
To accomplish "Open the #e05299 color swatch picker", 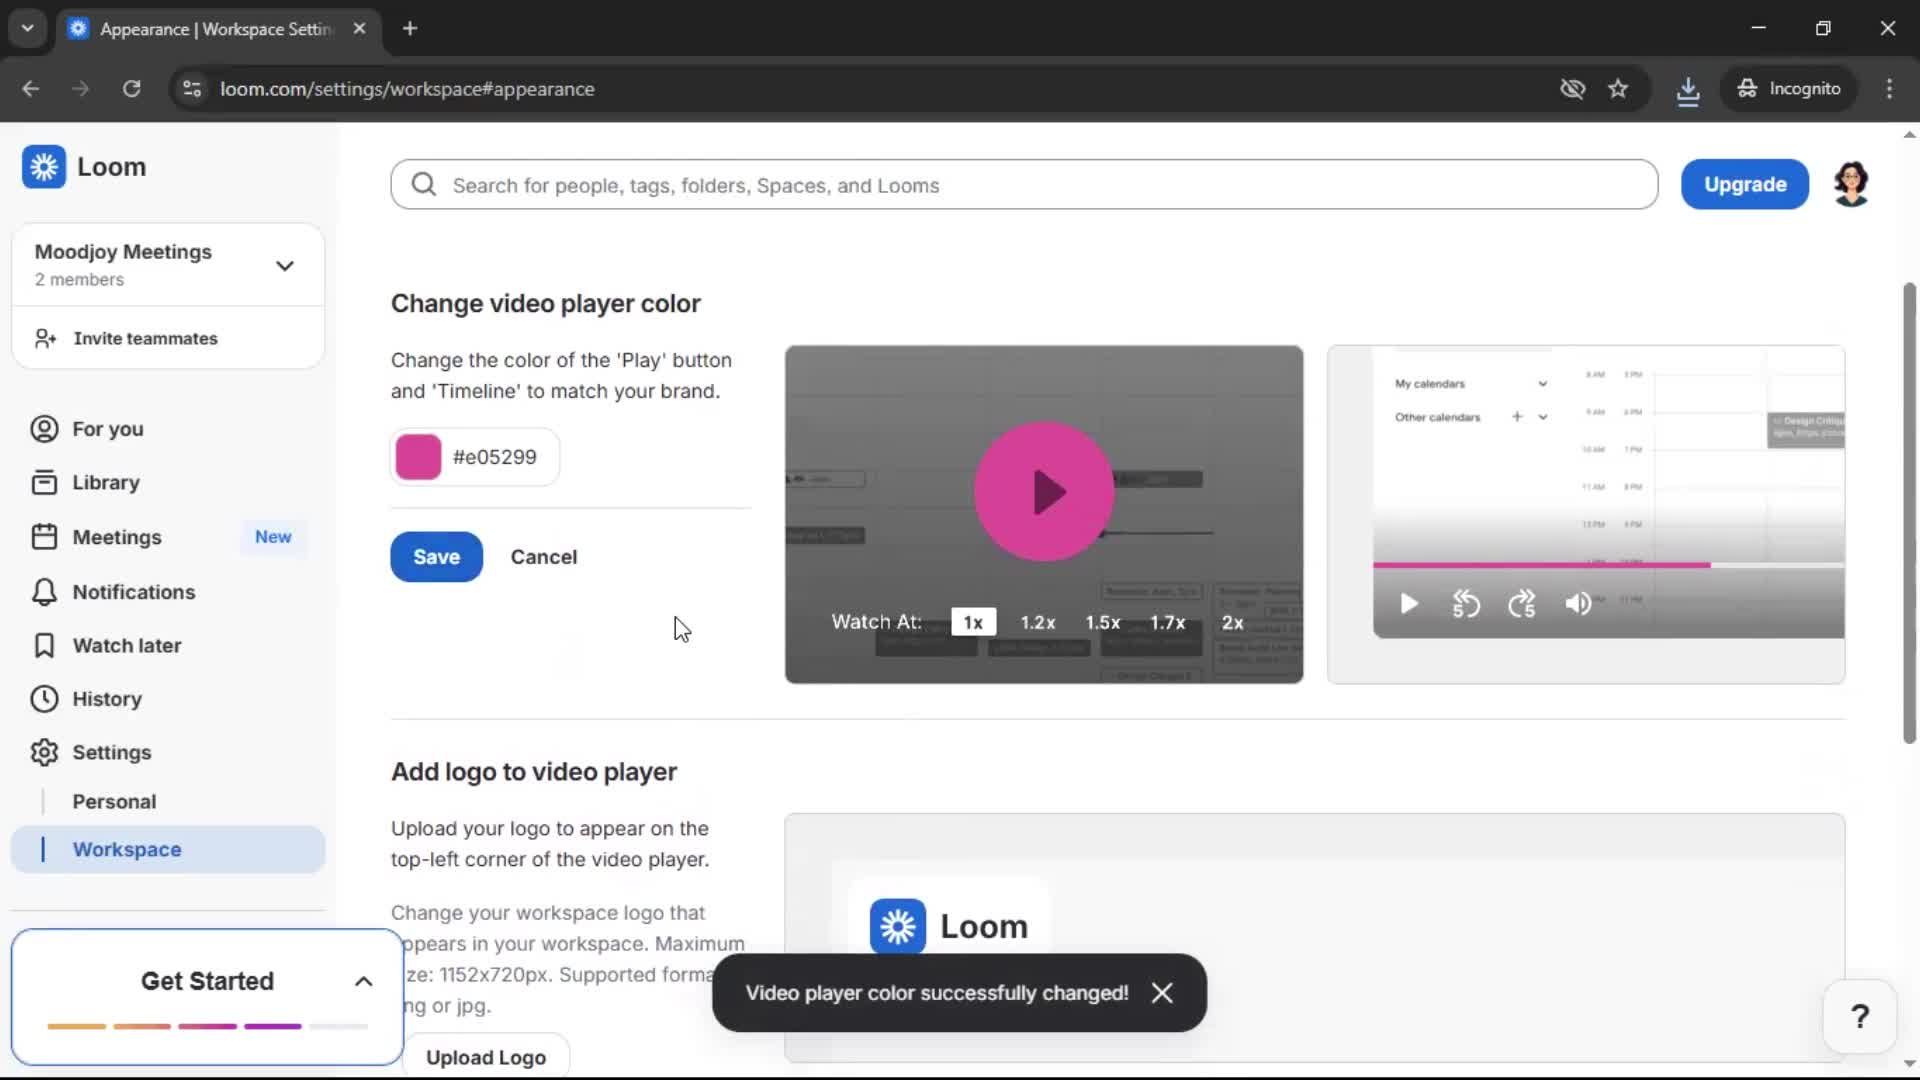I will pos(418,456).
